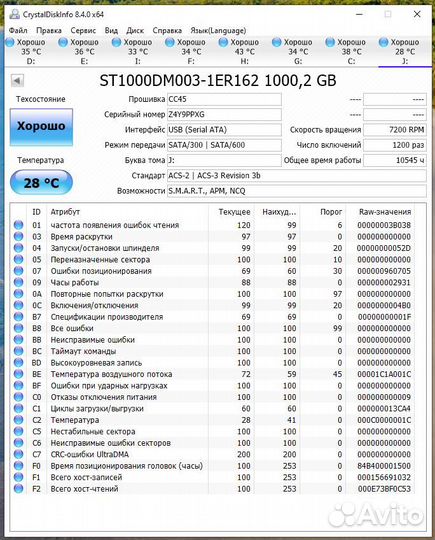Select disk J: status tab

(x=405, y=52)
